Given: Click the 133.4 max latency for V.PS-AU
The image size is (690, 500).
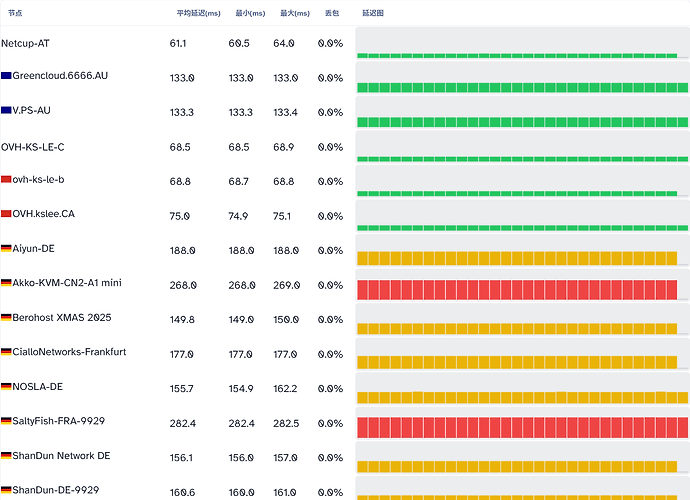Looking at the screenshot, I should 285,113.
